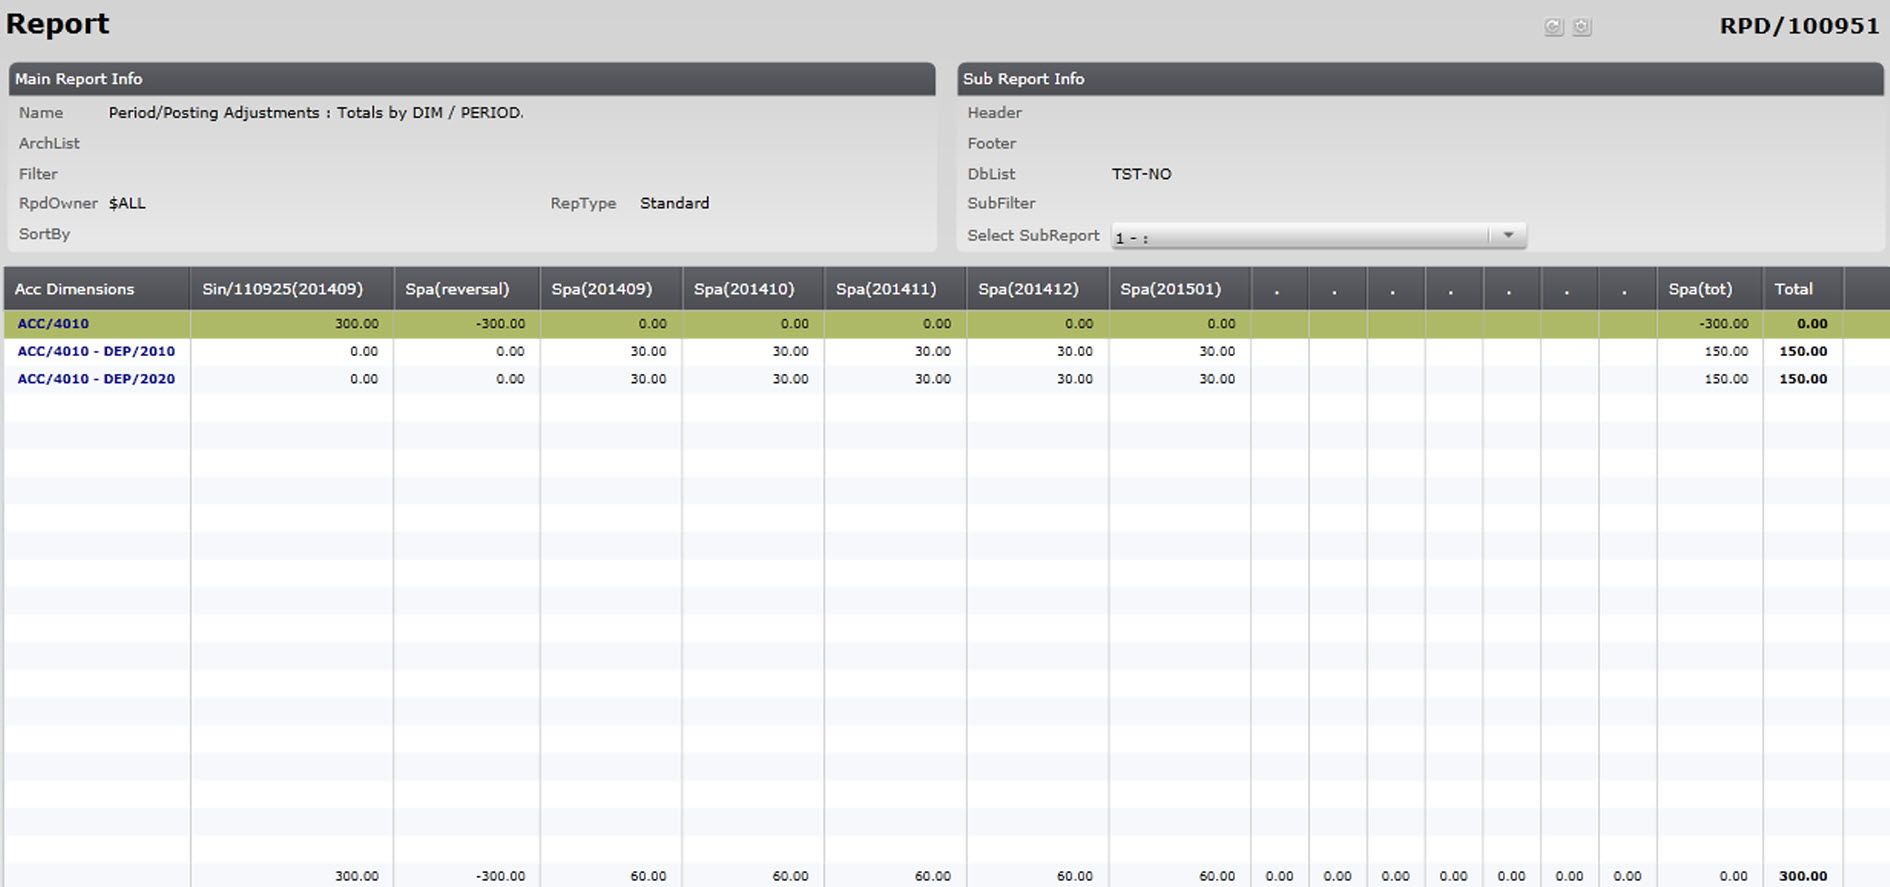This screenshot has height=887, width=1890.
Task: Click the footer grand total 300.00
Action: [1803, 876]
